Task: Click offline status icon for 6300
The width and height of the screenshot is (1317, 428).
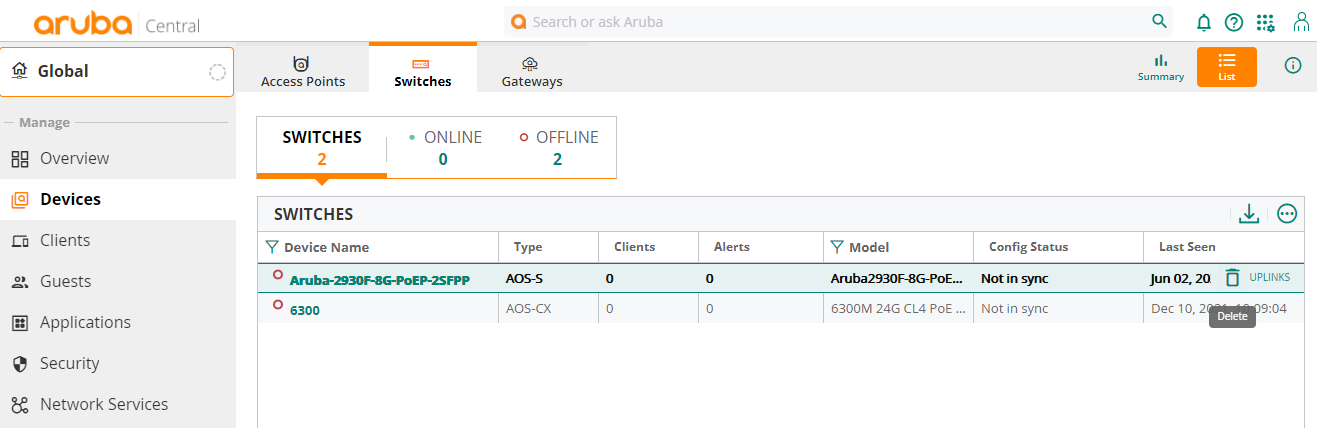Action: coord(278,305)
